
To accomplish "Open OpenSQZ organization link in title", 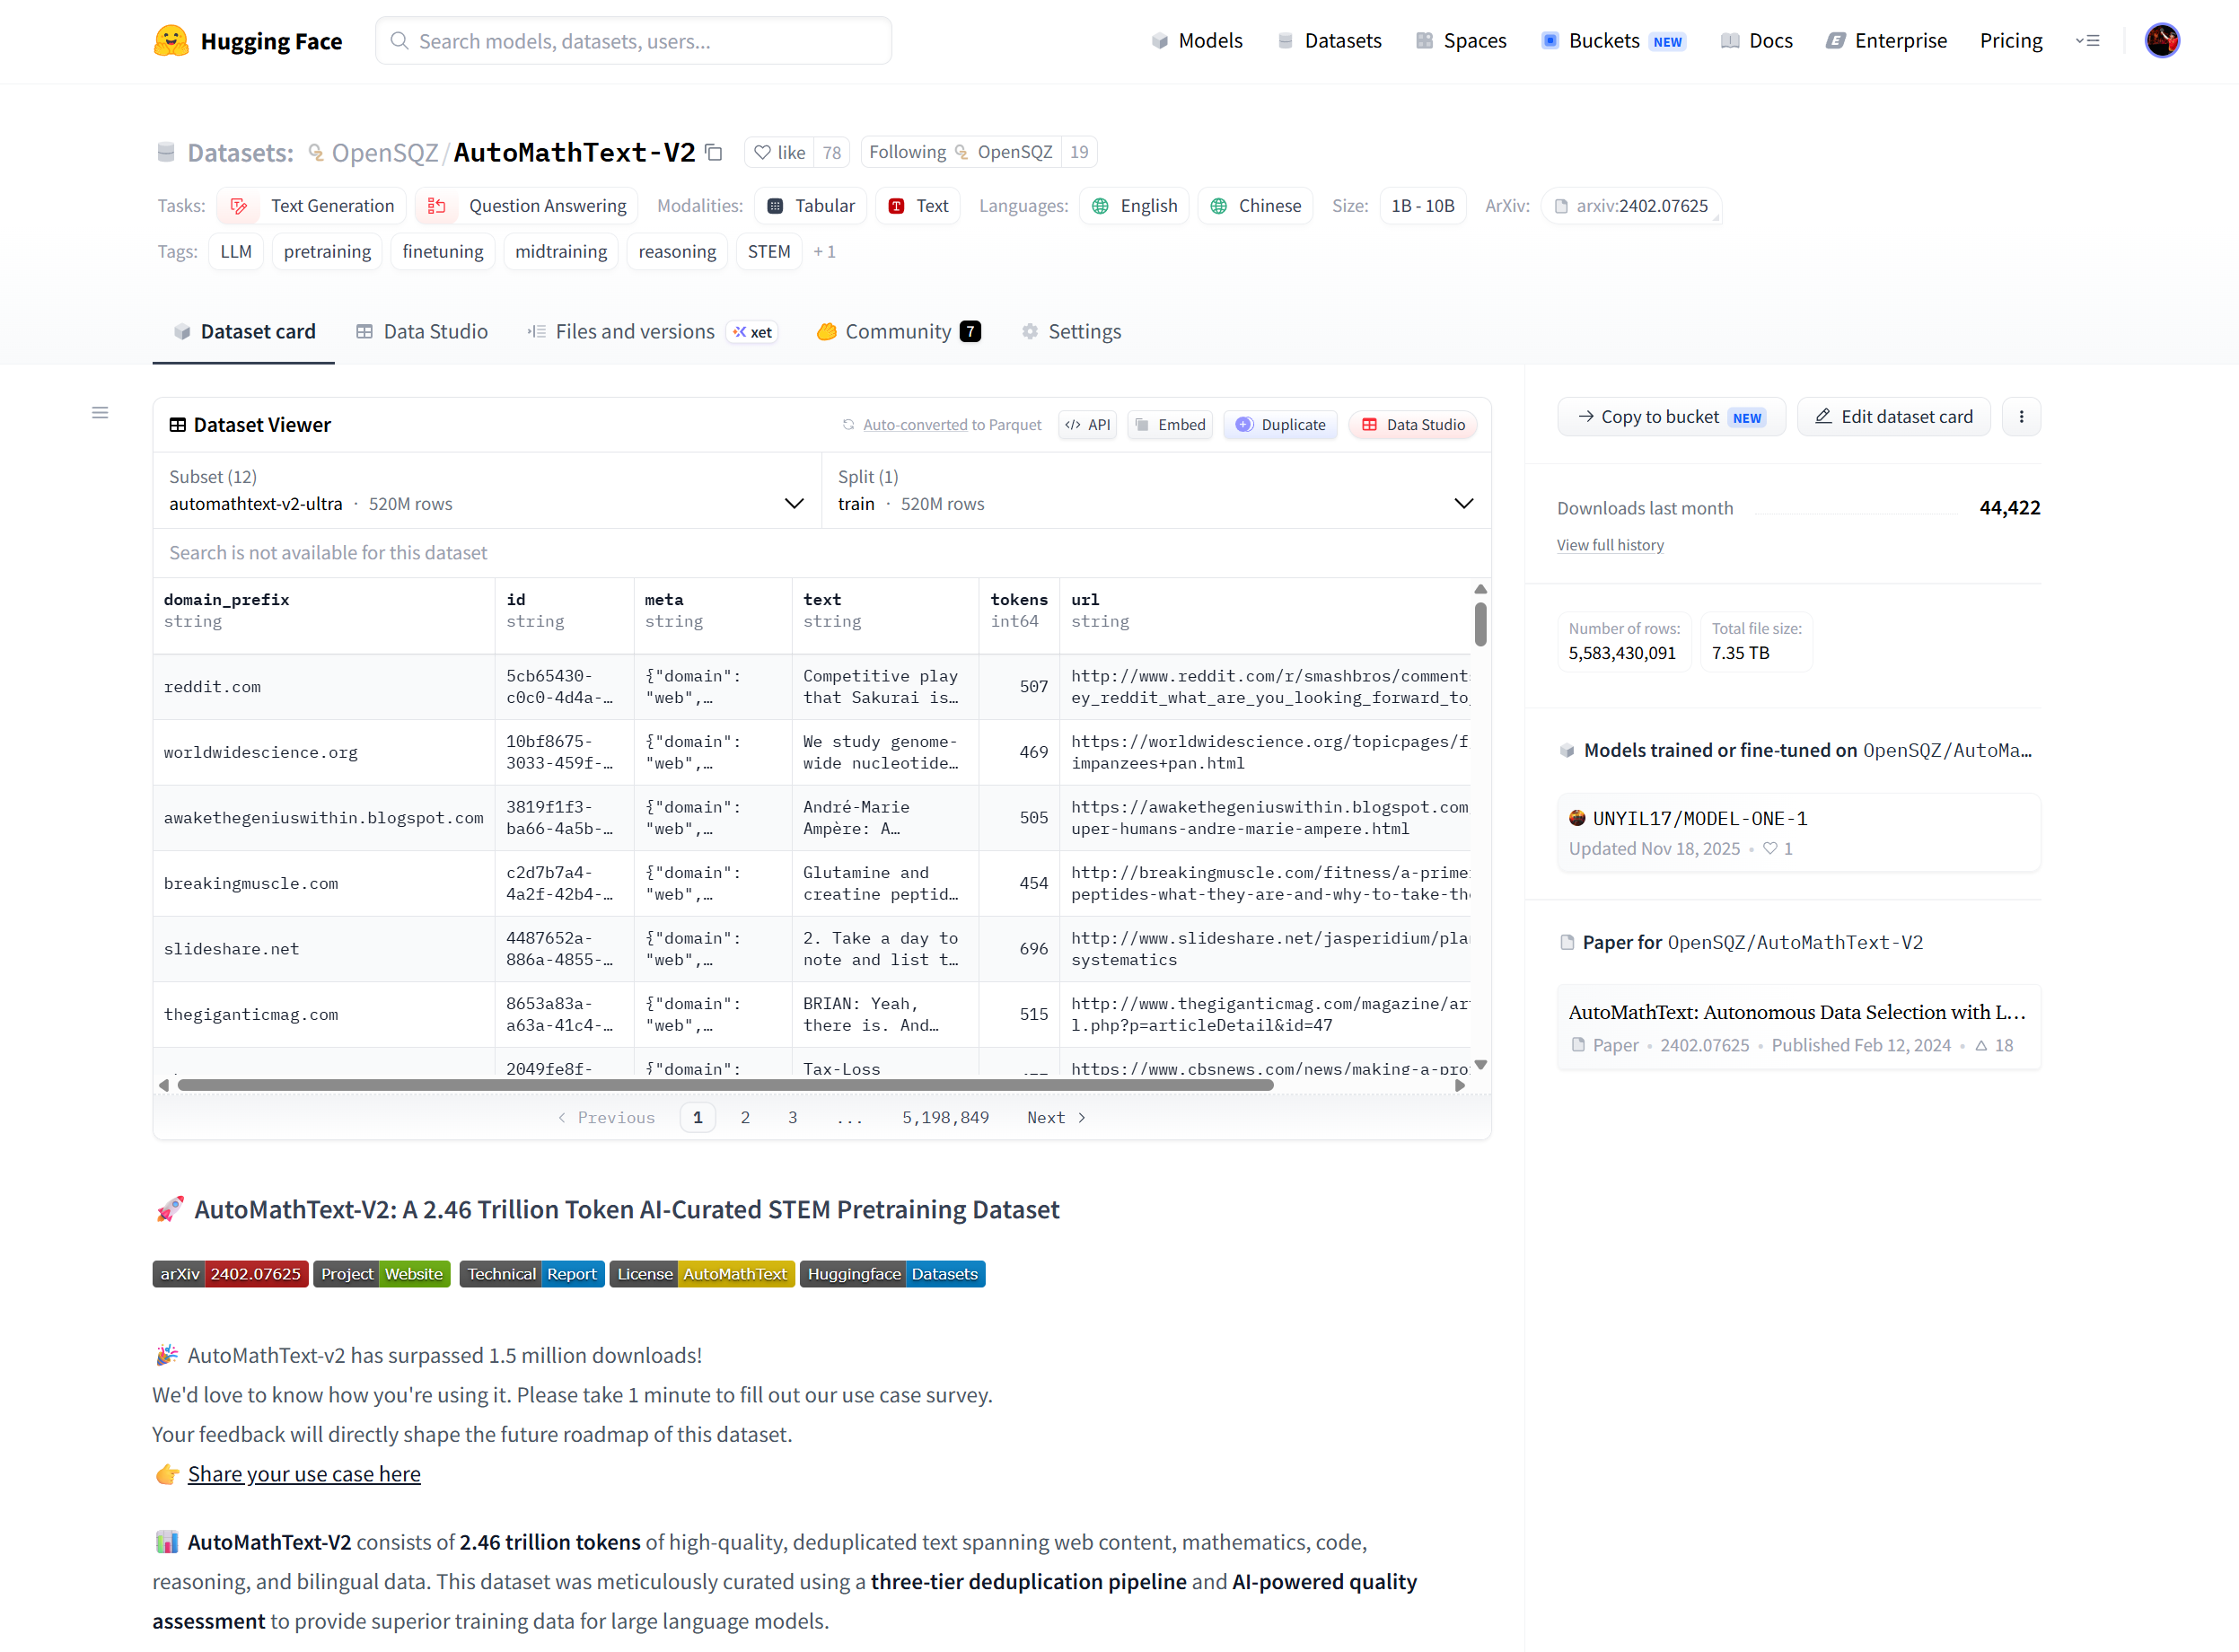I will click(x=385, y=152).
